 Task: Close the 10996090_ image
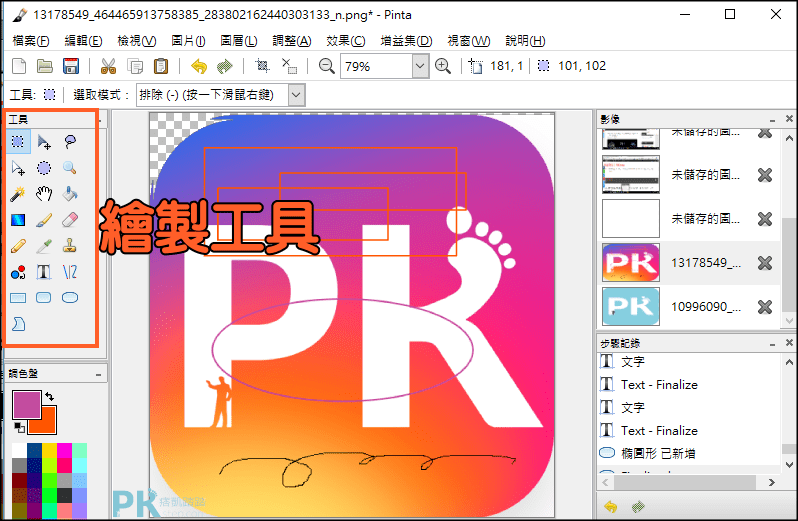(x=764, y=307)
